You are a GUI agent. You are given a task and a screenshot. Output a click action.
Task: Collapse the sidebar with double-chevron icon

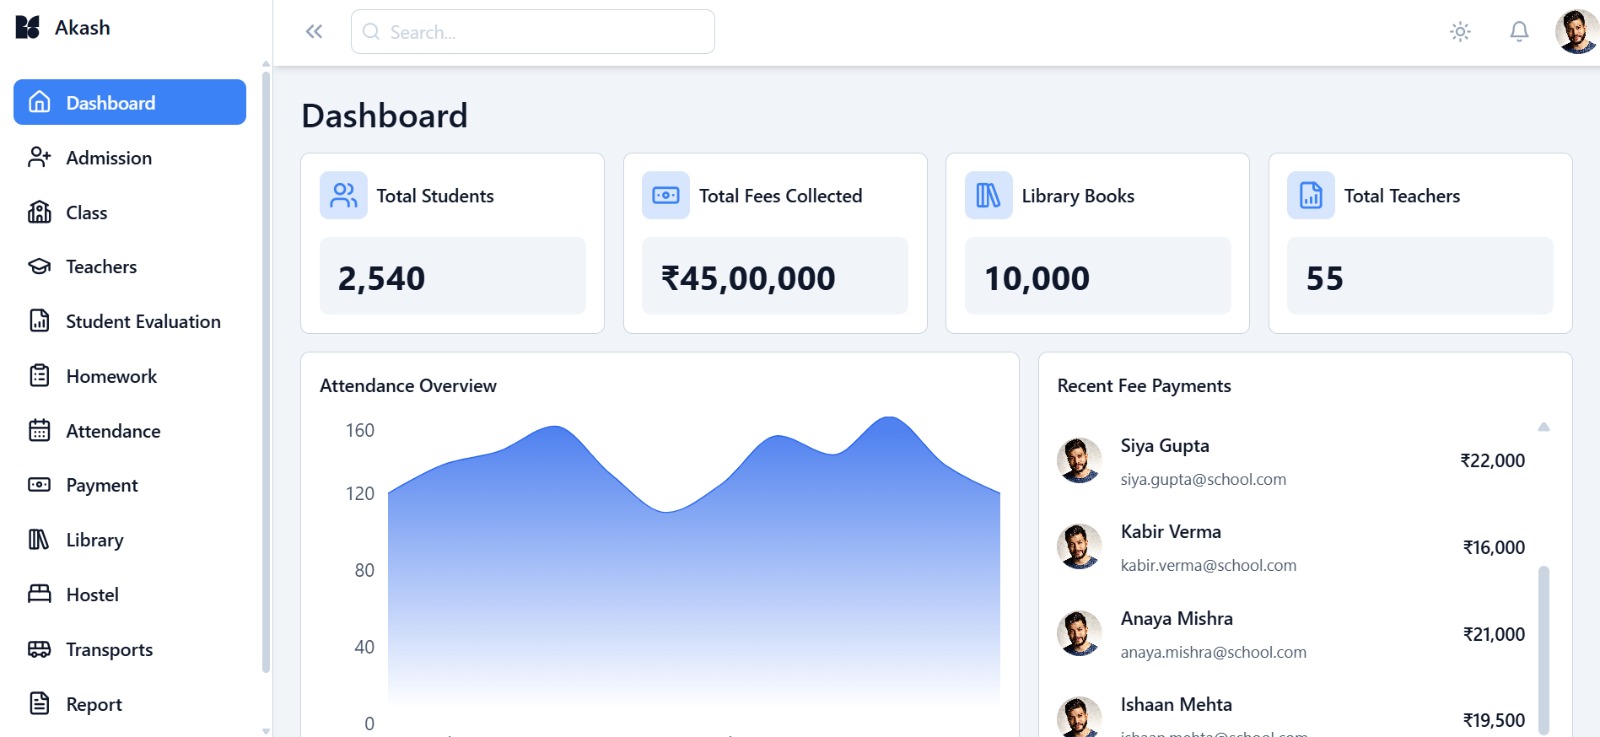pyautogui.click(x=314, y=32)
